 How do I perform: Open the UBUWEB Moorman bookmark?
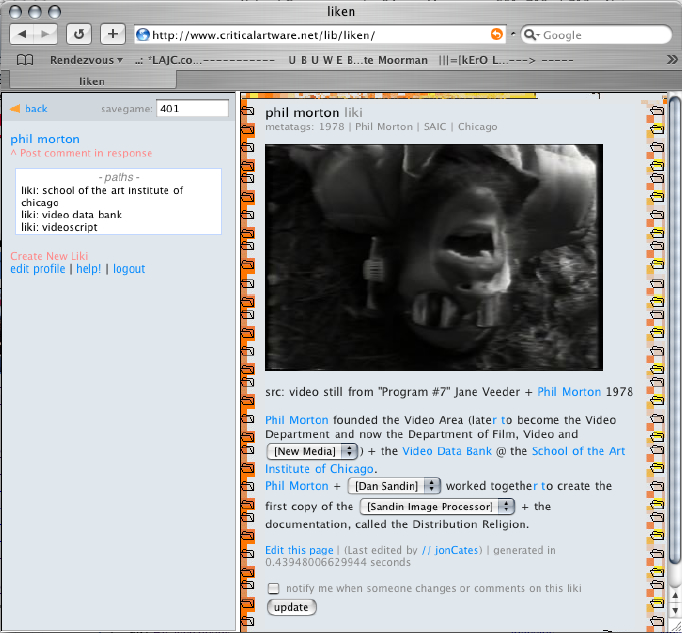[x=358, y=60]
